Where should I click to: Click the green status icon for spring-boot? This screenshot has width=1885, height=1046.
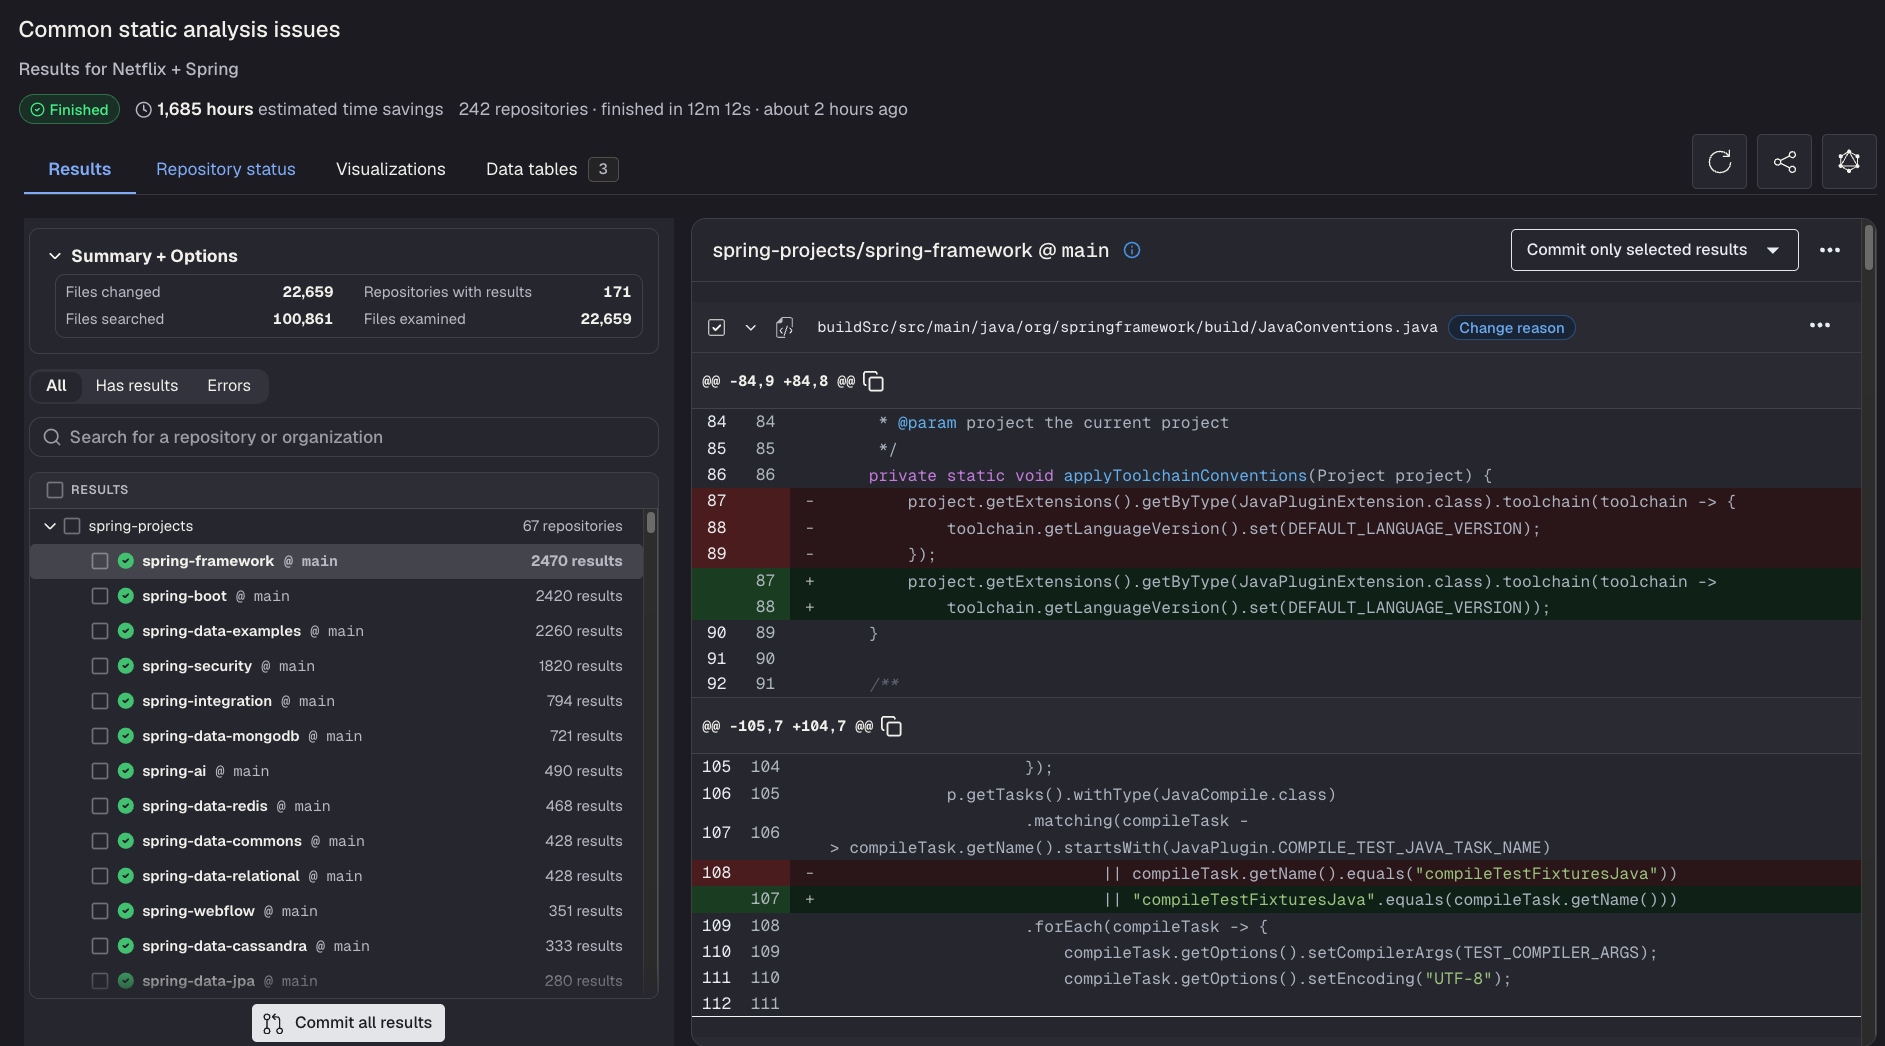click(126, 596)
